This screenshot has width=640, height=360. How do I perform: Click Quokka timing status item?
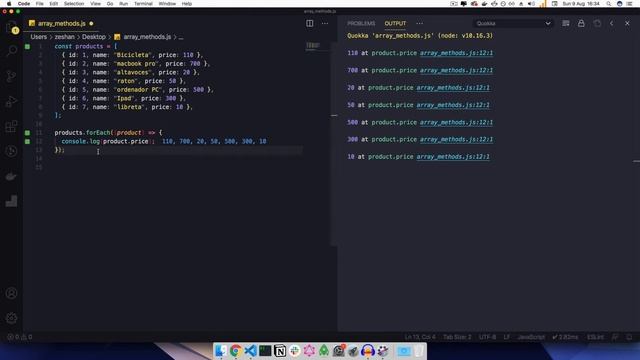(565, 337)
